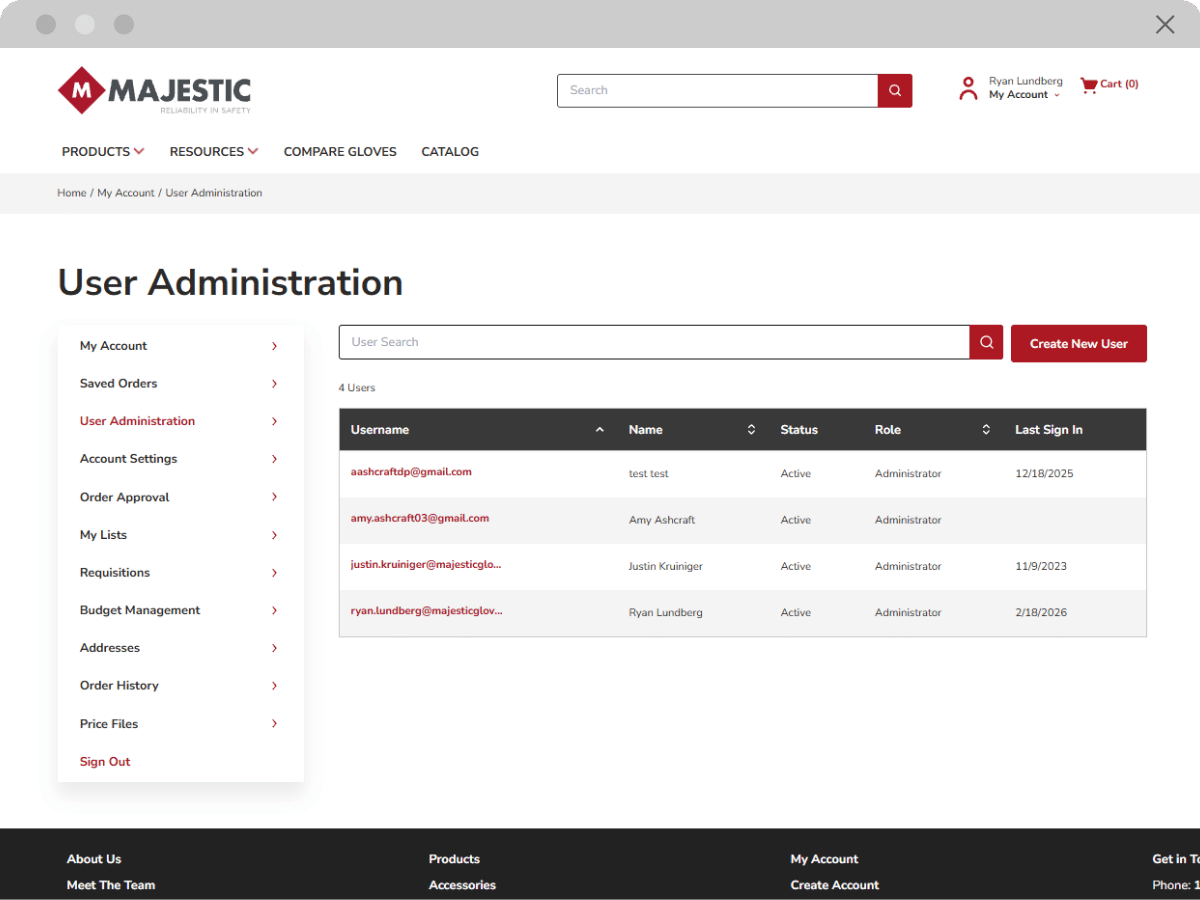Viewport: 1200px width, 900px height.
Task: Open Meet The Team in the footer
Action: 110,885
